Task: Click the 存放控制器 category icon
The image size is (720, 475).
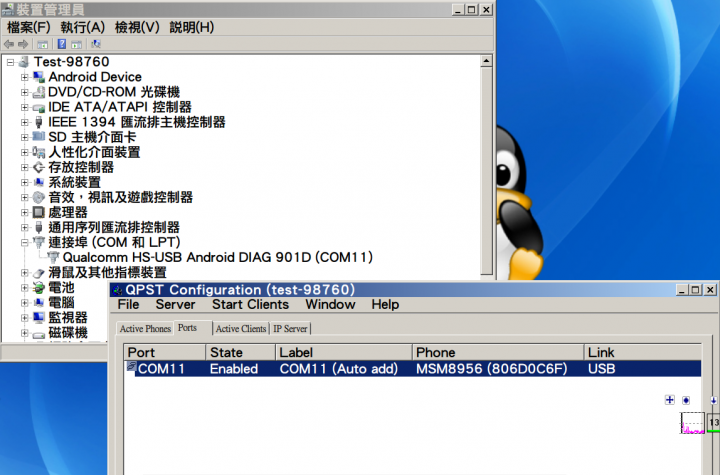Action: [39, 167]
